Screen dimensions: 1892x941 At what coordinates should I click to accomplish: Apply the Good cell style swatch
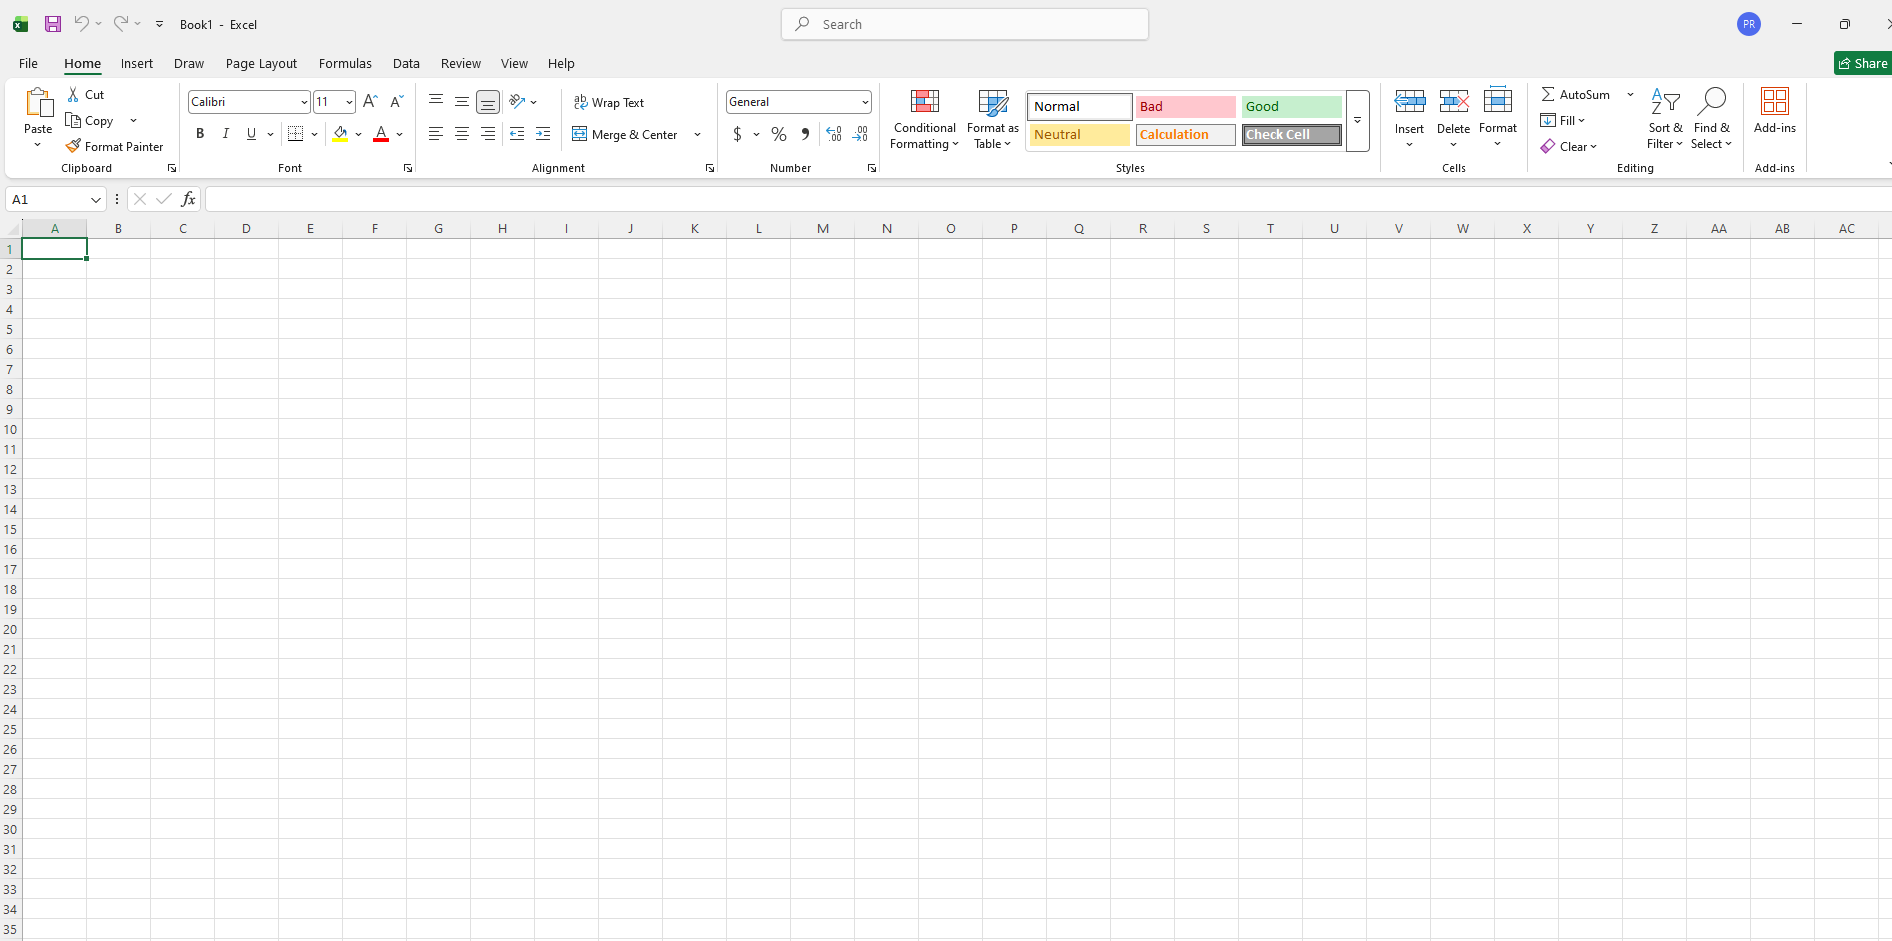[x=1291, y=106]
